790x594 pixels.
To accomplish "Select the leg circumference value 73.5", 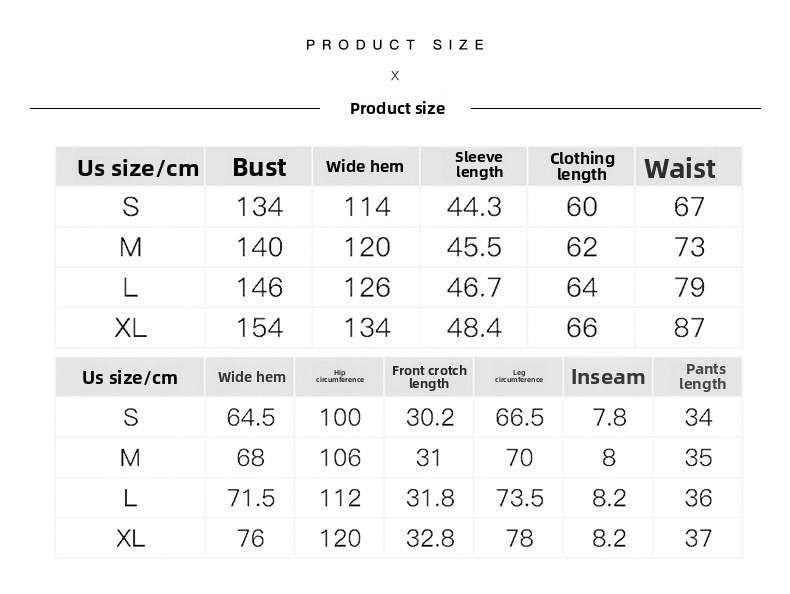I will pos(519,498).
